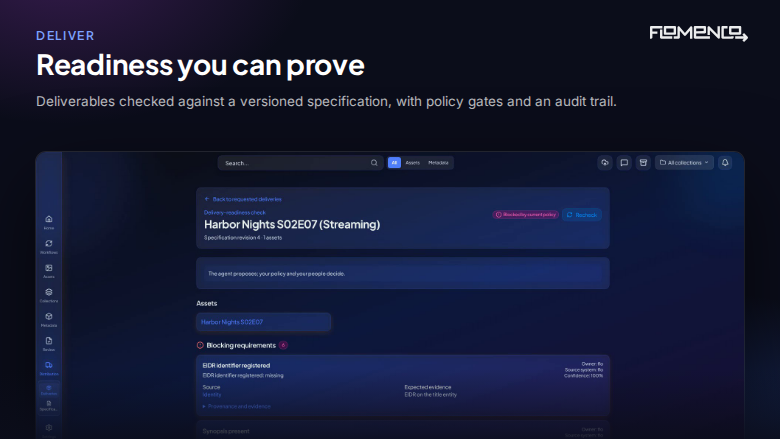780x439 pixels.
Task: Click the 'Synopsis present' requirement row
Action: click(402, 431)
